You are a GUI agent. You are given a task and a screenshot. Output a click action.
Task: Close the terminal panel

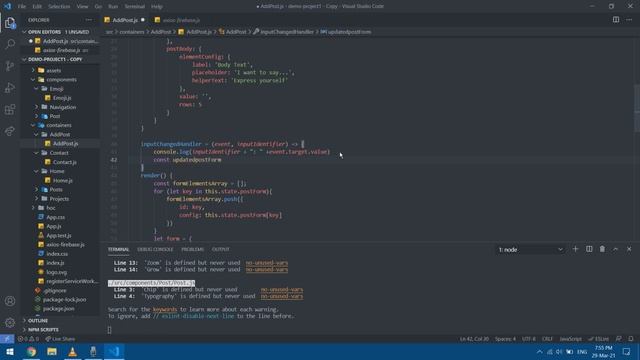pyautogui.click(x=629, y=249)
